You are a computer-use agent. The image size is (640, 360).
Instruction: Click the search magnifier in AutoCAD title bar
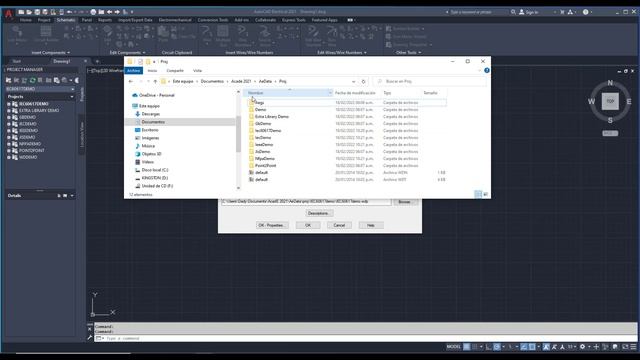coord(513,12)
